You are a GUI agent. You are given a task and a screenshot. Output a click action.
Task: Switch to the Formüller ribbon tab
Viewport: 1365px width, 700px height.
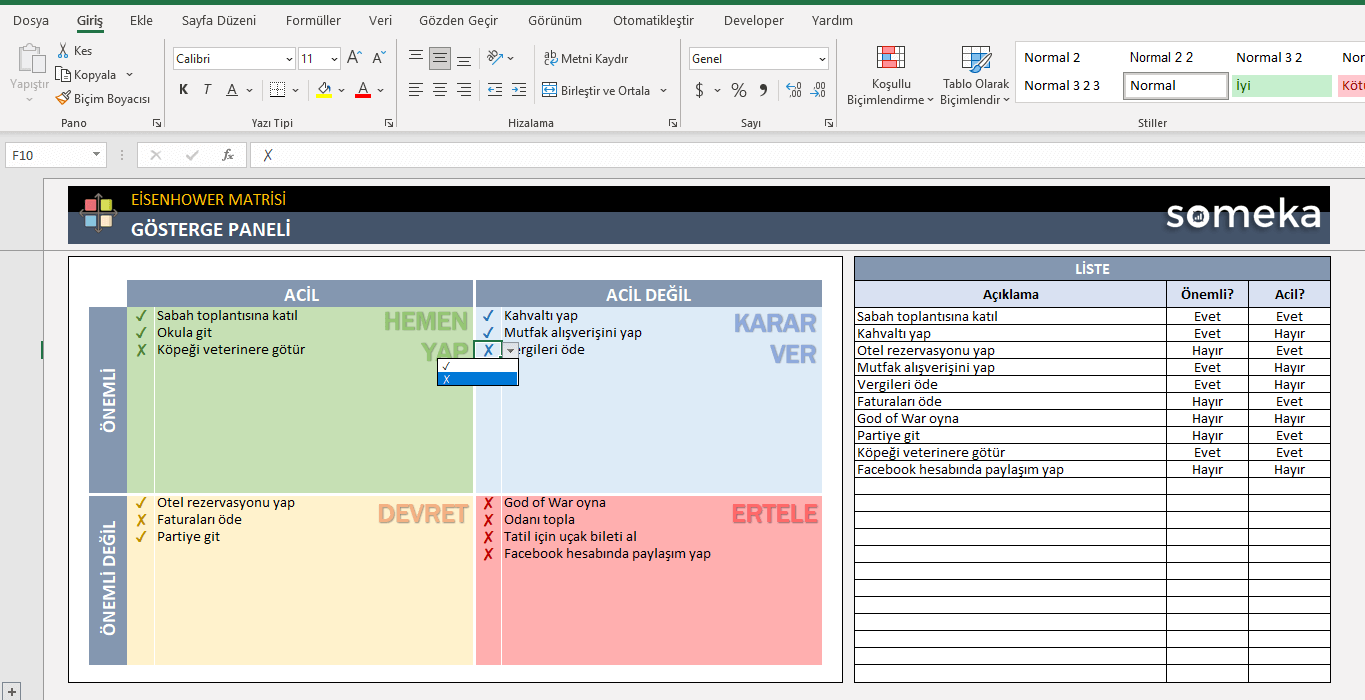[313, 20]
